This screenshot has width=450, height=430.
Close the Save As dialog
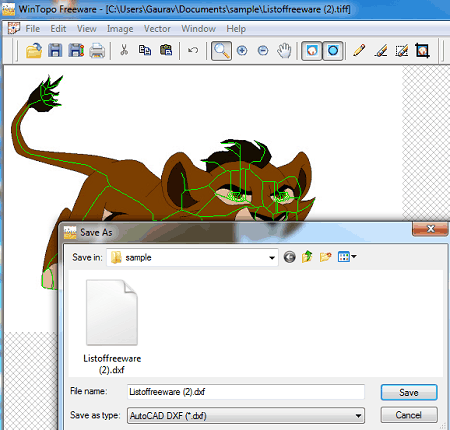pos(430,229)
